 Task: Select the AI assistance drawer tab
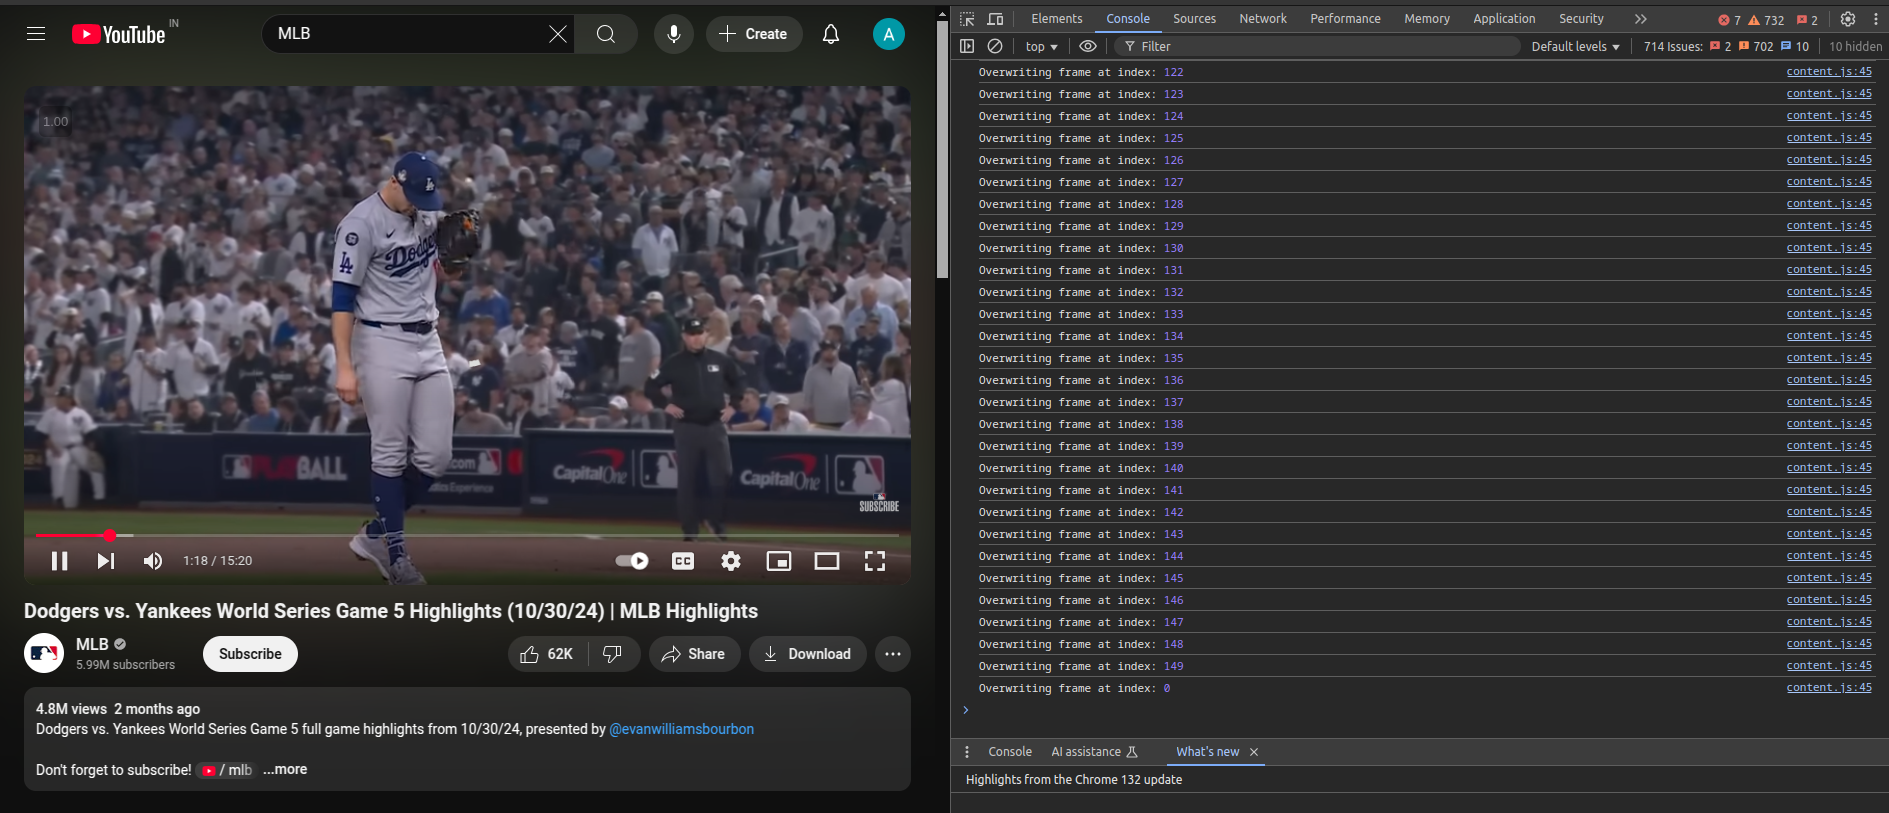pos(1094,752)
